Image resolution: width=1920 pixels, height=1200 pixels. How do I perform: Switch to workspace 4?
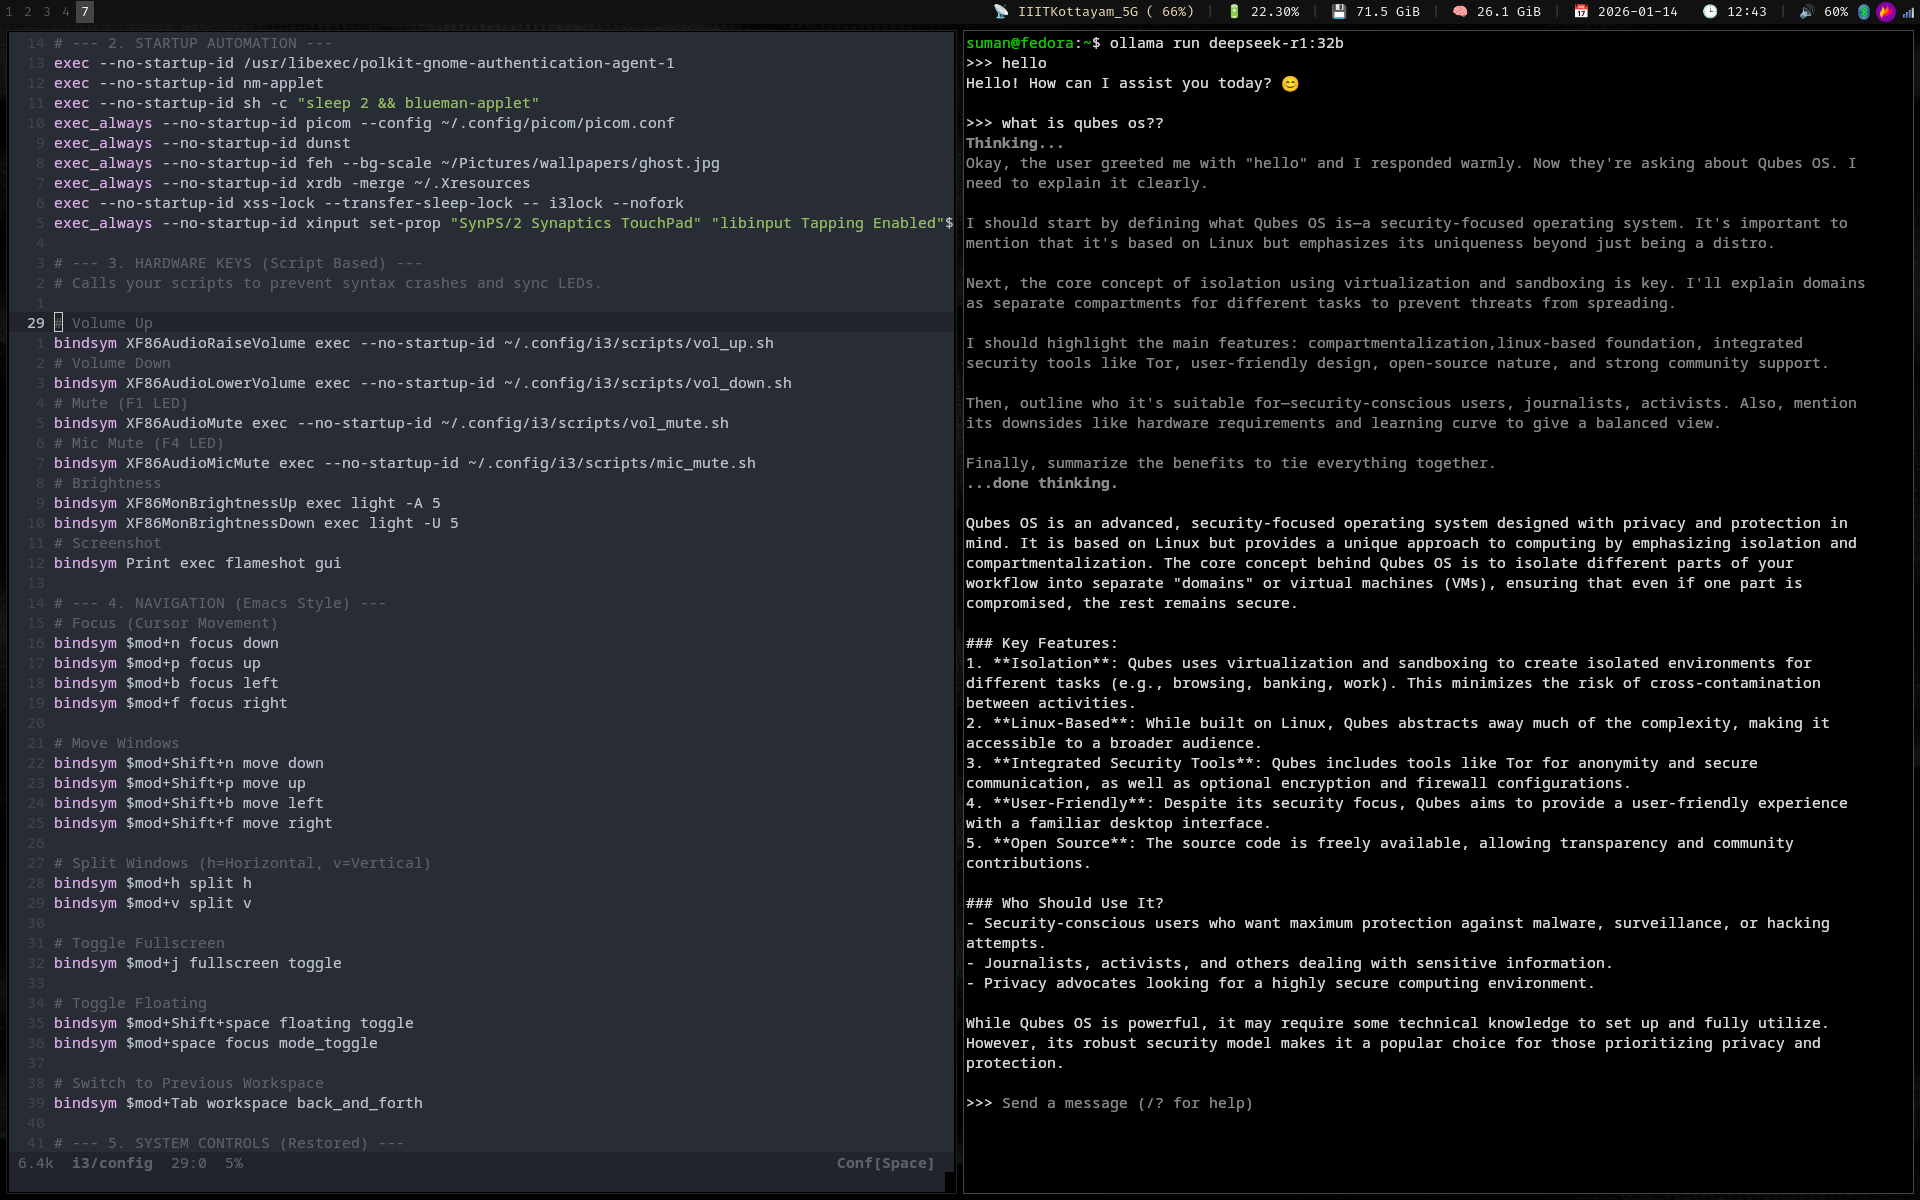[x=63, y=12]
